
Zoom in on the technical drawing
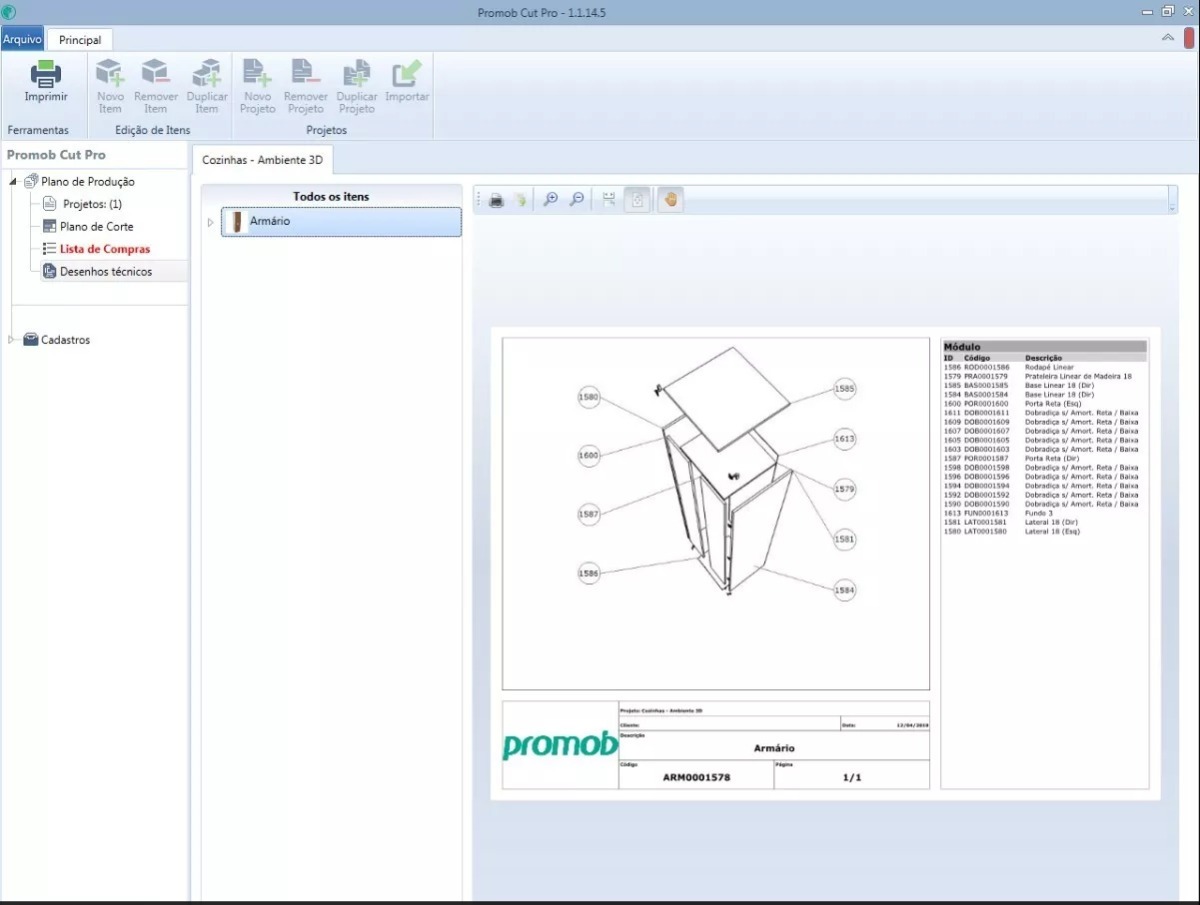(x=550, y=200)
